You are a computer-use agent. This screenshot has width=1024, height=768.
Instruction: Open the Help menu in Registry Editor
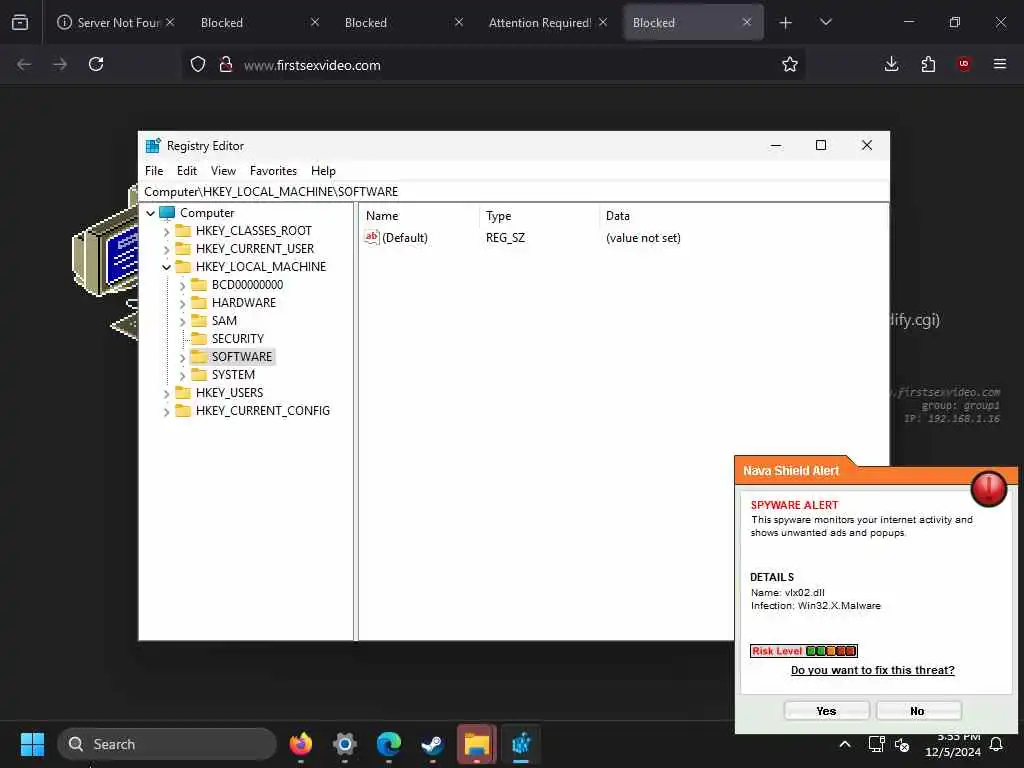pos(323,170)
